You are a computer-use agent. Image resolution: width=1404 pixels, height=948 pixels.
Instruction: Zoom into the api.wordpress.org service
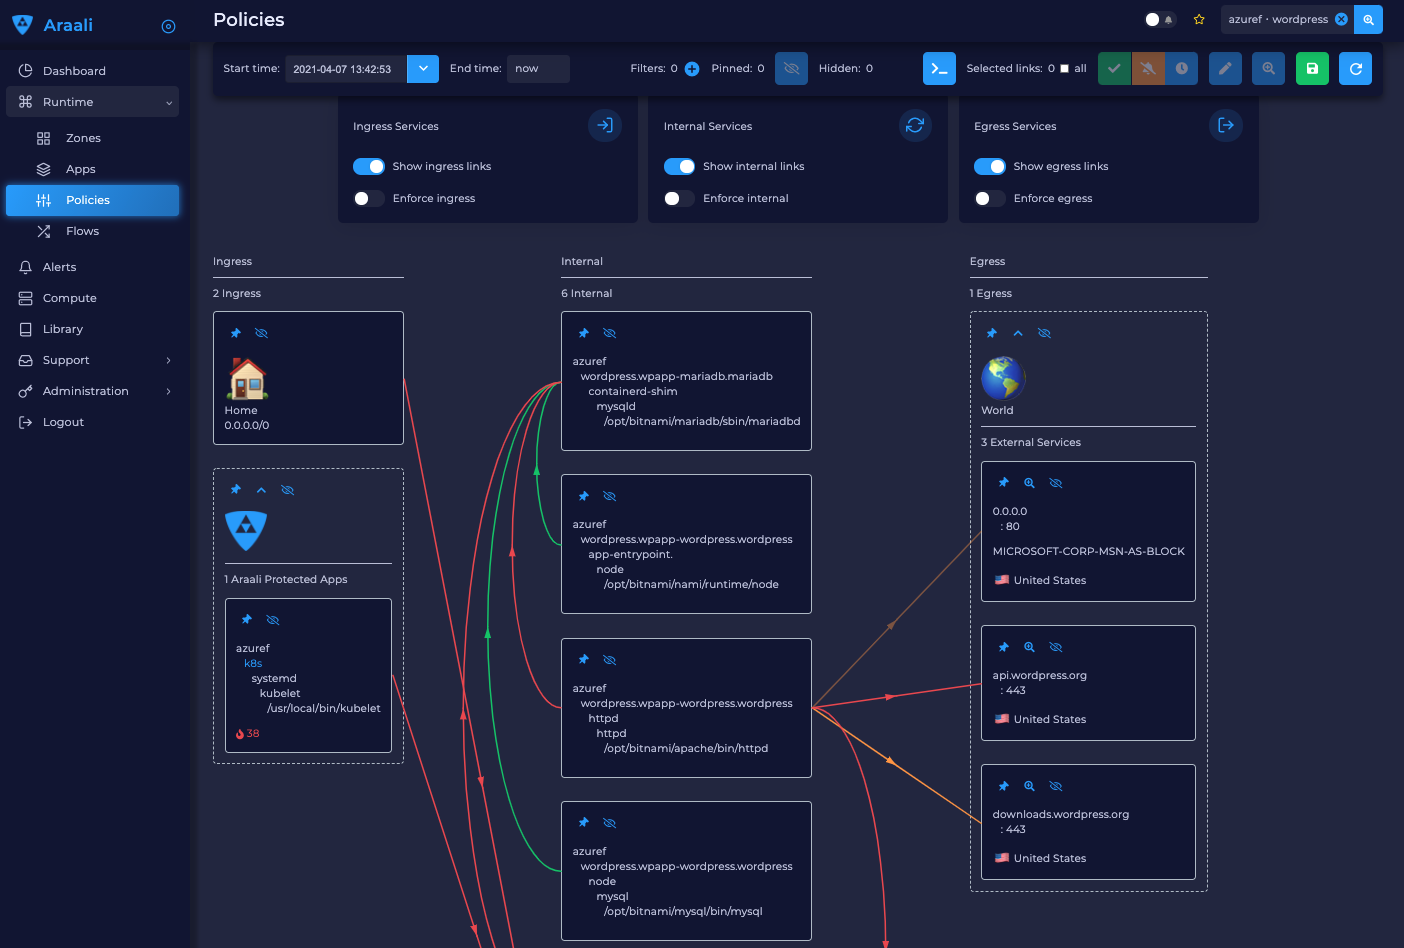pos(1029,647)
